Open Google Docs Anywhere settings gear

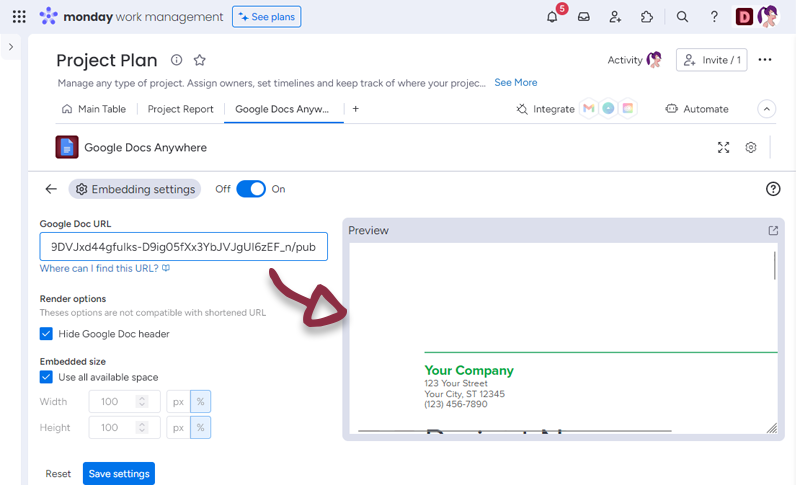click(751, 148)
